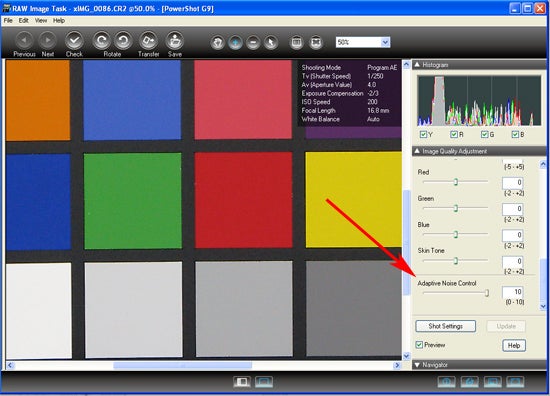Click the Previous image icon

(24, 41)
